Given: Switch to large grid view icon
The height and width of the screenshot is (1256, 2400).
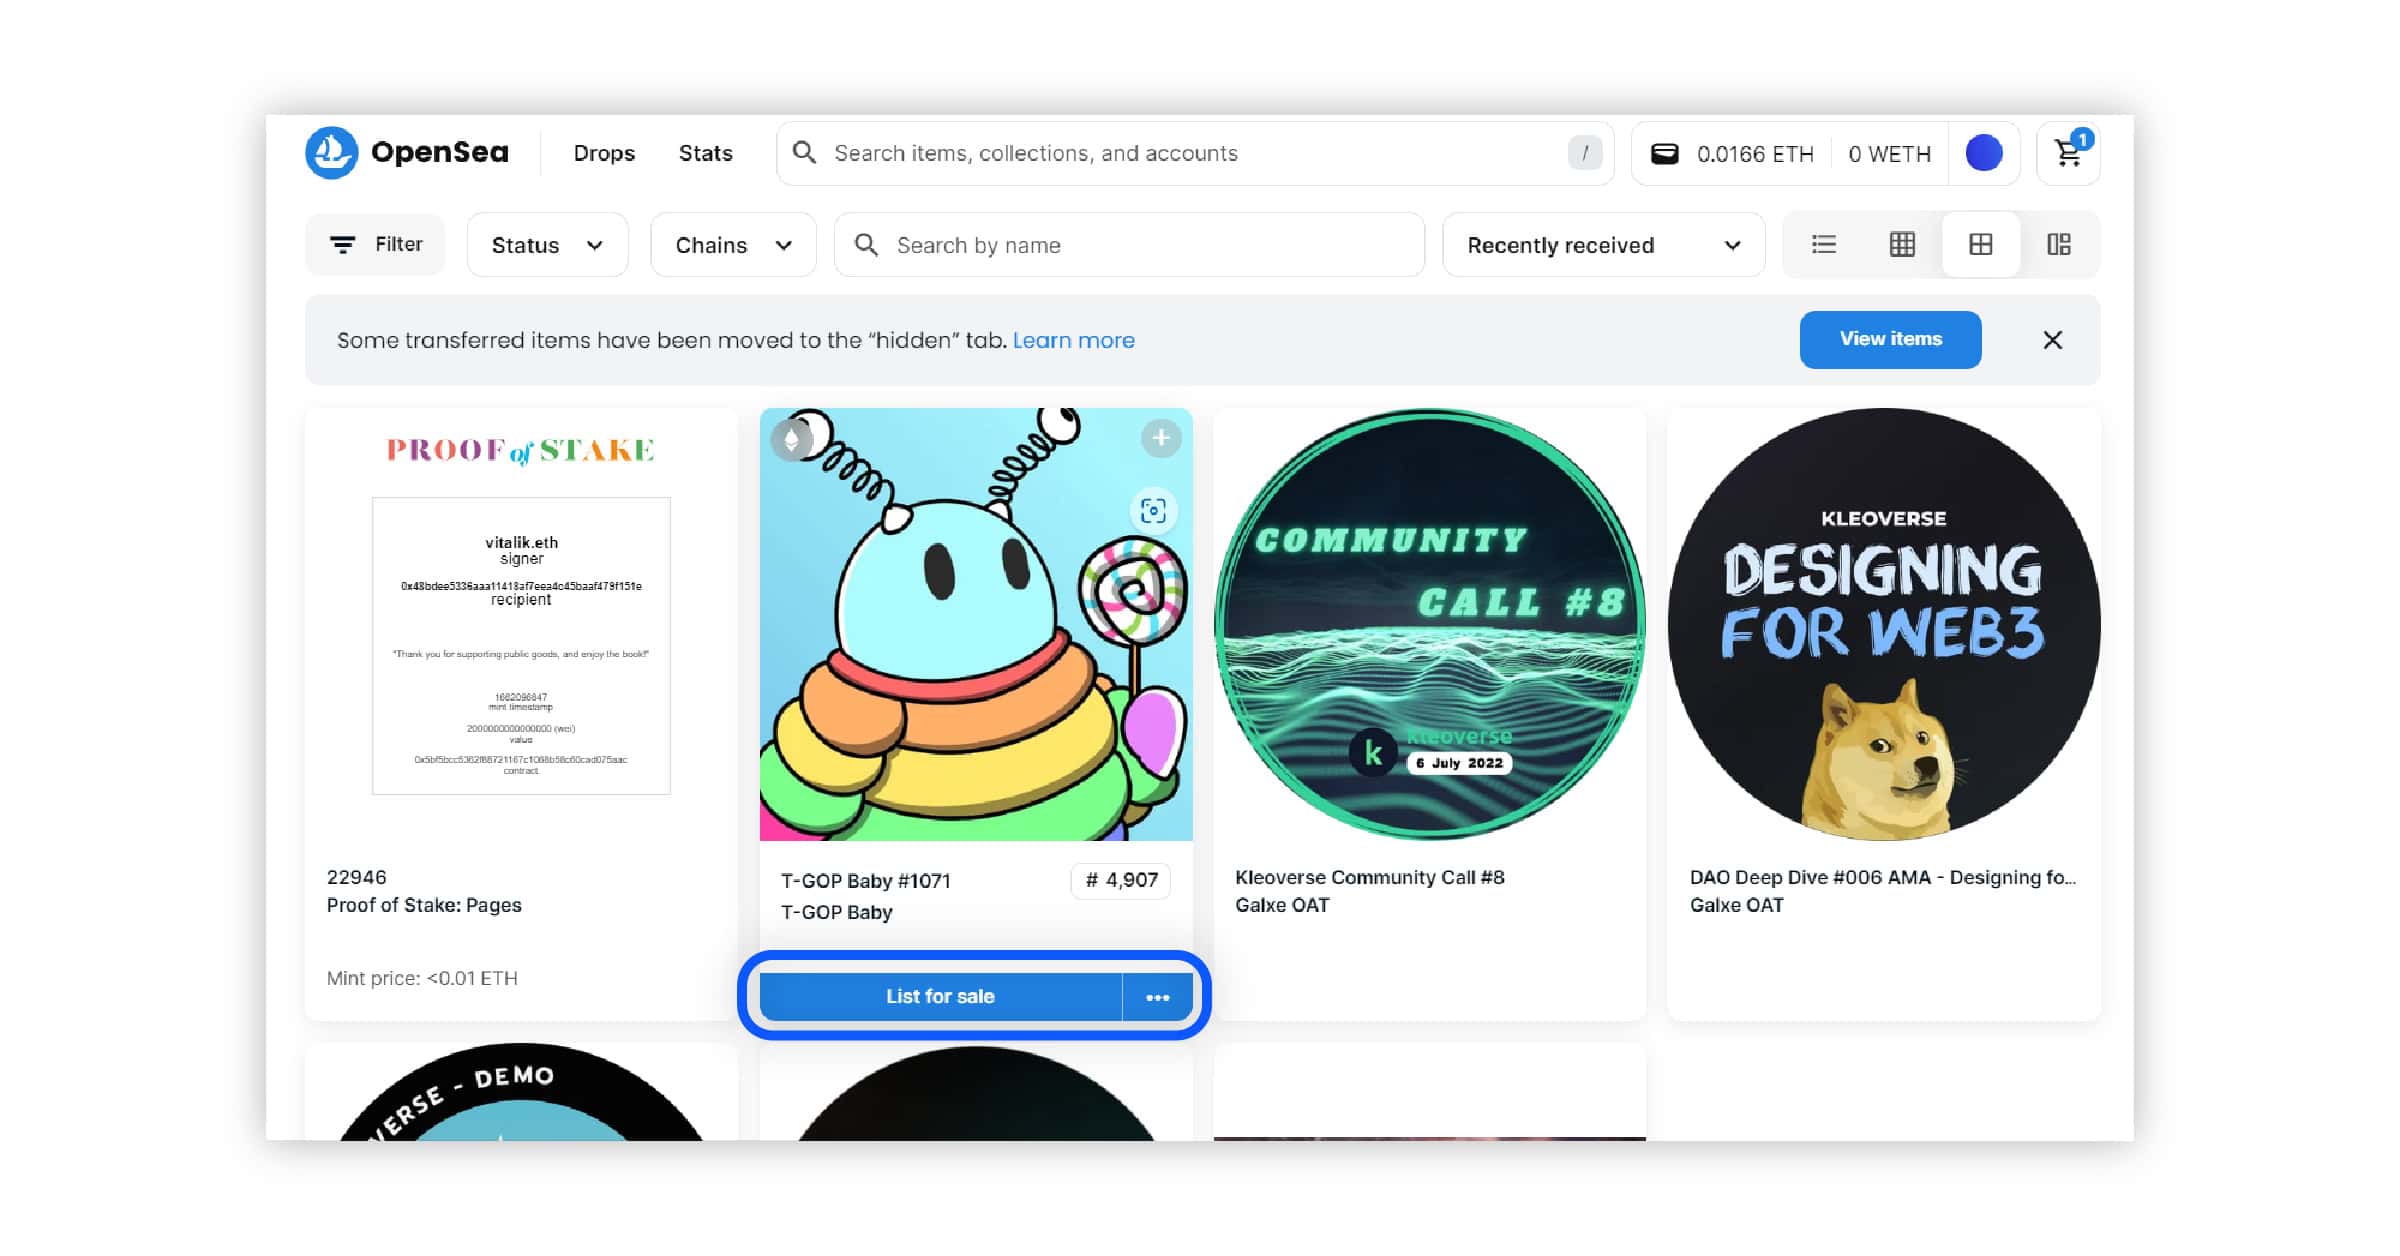Looking at the screenshot, I should 1980,244.
